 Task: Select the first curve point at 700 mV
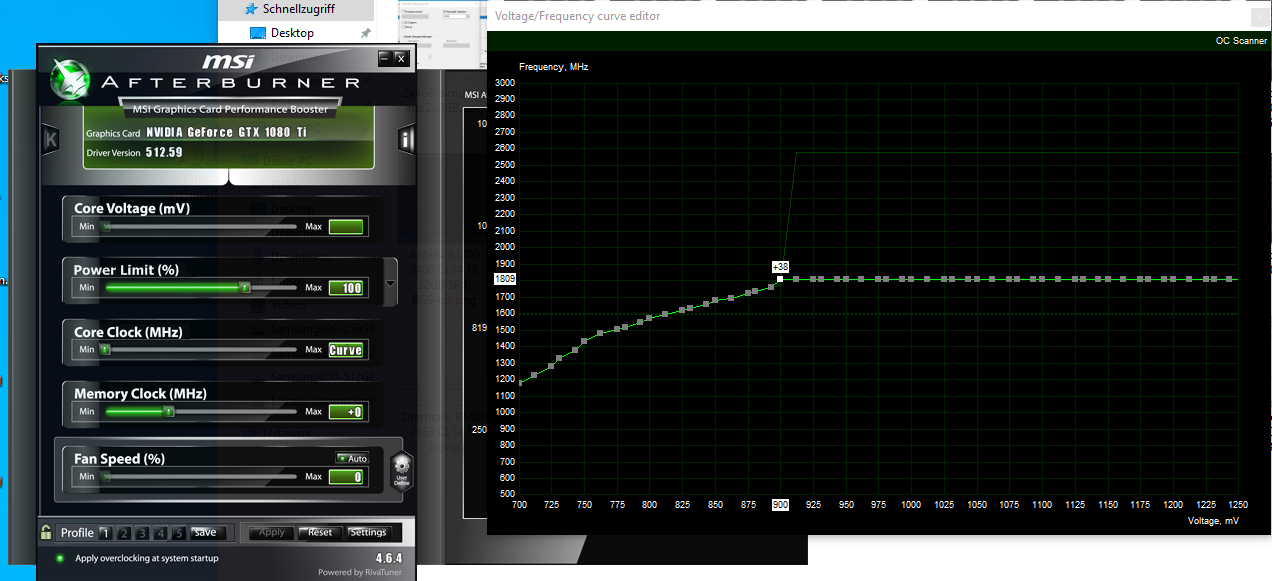(x=520, y=381)
